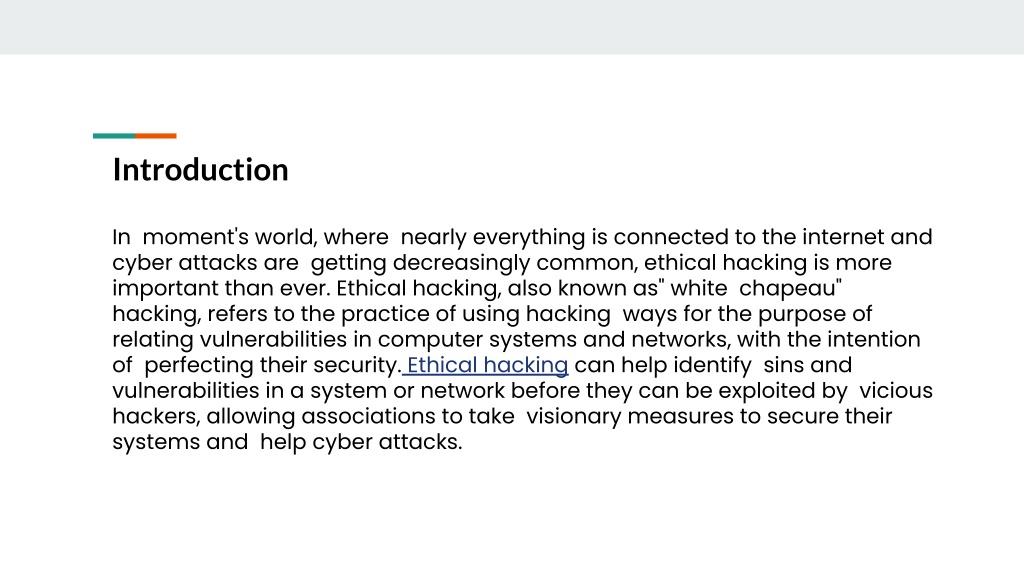Click the word "visionary" in the paragraph
The width and height of the screenshot is (1024, 576).
(x=573, y=417)
